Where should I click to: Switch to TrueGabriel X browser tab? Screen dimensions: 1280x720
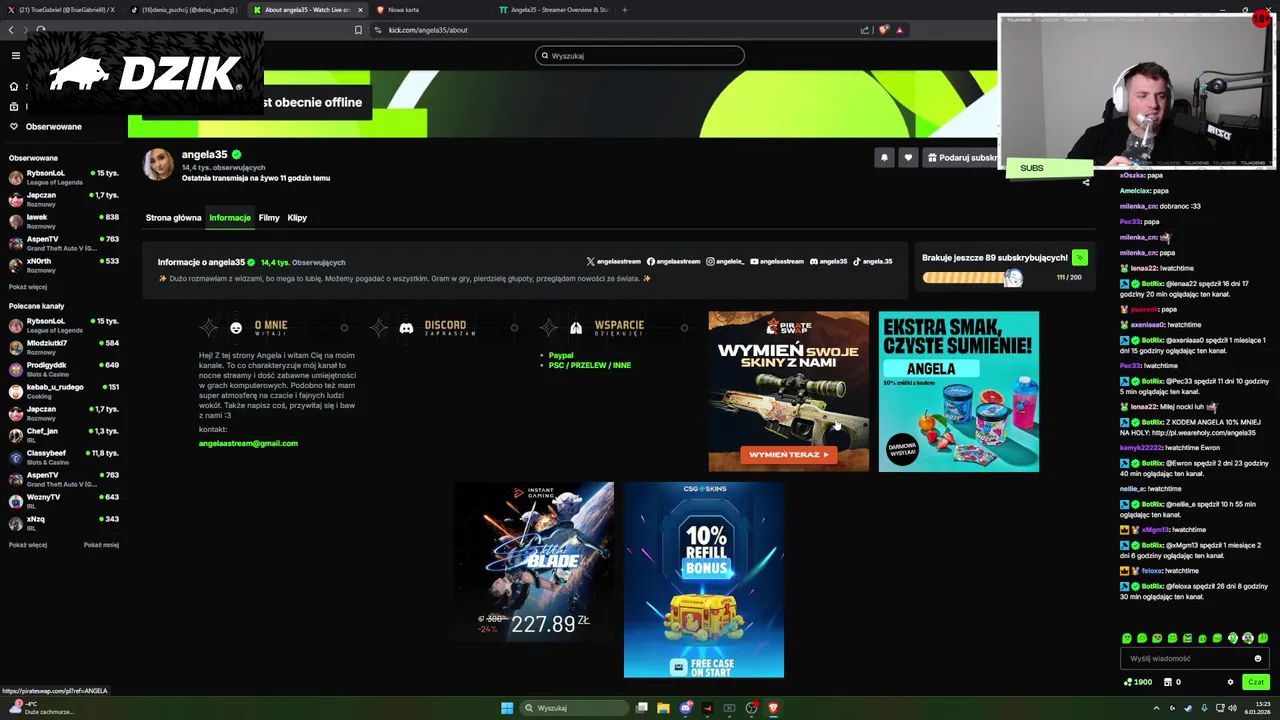[62, 10]
